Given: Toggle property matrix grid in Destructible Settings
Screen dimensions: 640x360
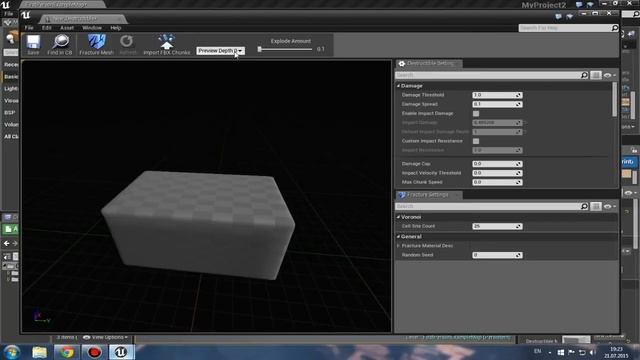Looking at the screenshot, I should [x=596, y=75].
